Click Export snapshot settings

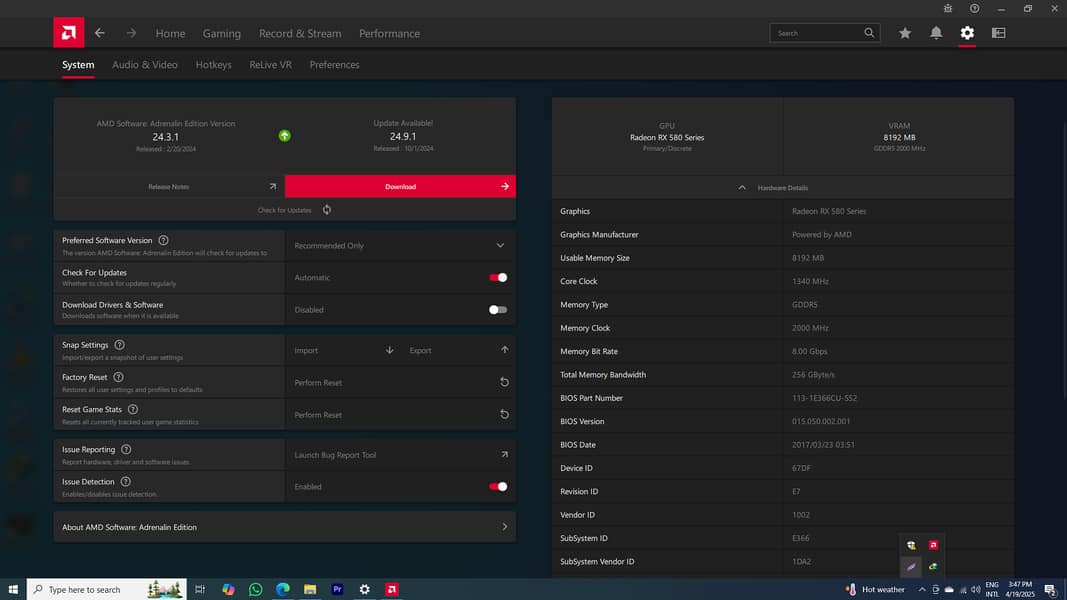458,350
